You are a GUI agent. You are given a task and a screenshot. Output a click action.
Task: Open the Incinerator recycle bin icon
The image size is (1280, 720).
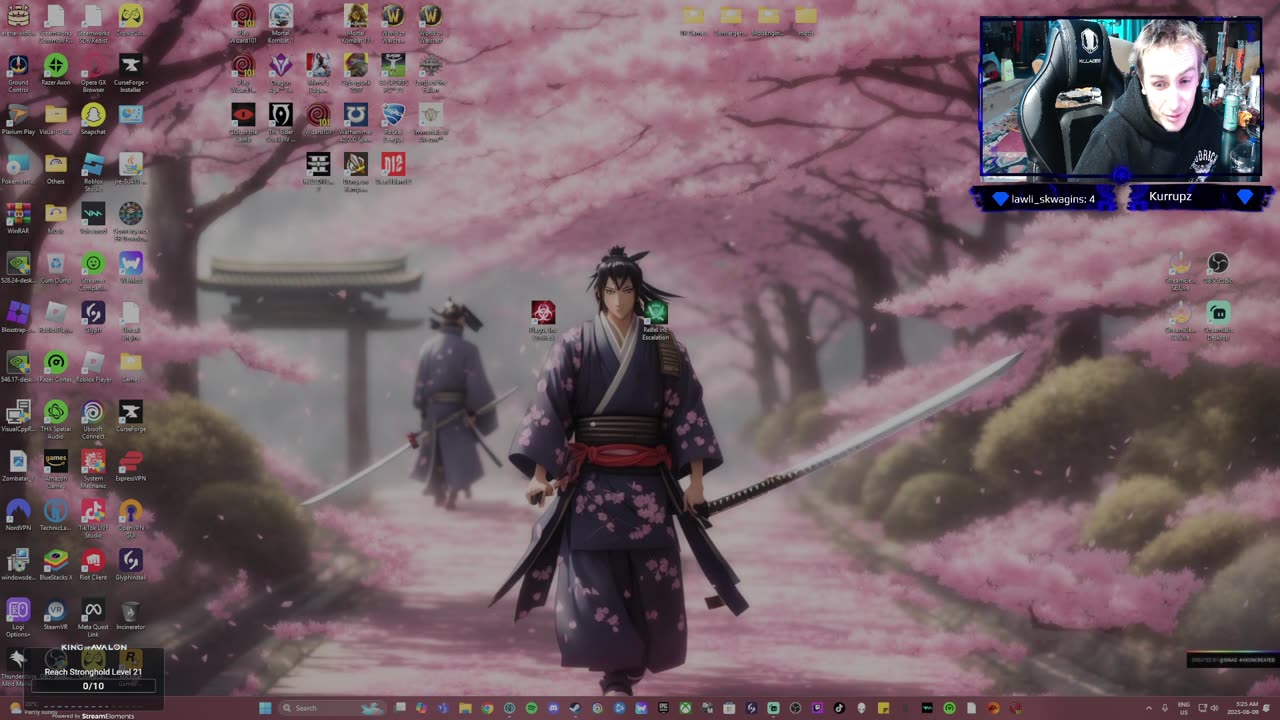click(x=130, y=614)
